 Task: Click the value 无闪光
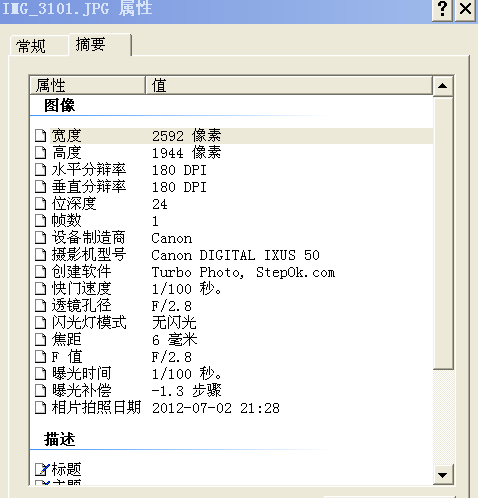point(174,323)
